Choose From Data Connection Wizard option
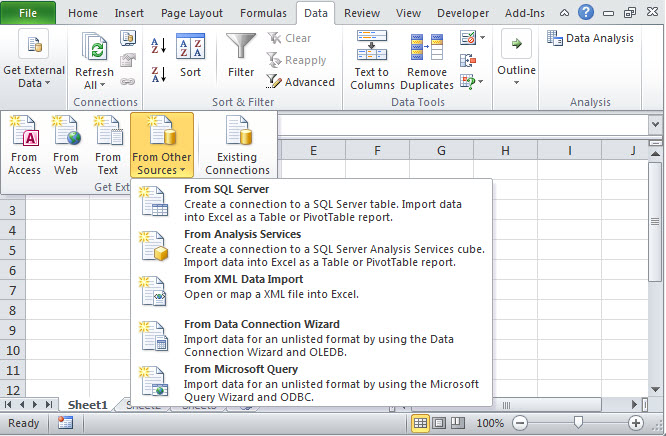This screenshot has width=666, height=436. tap(311, 338)
